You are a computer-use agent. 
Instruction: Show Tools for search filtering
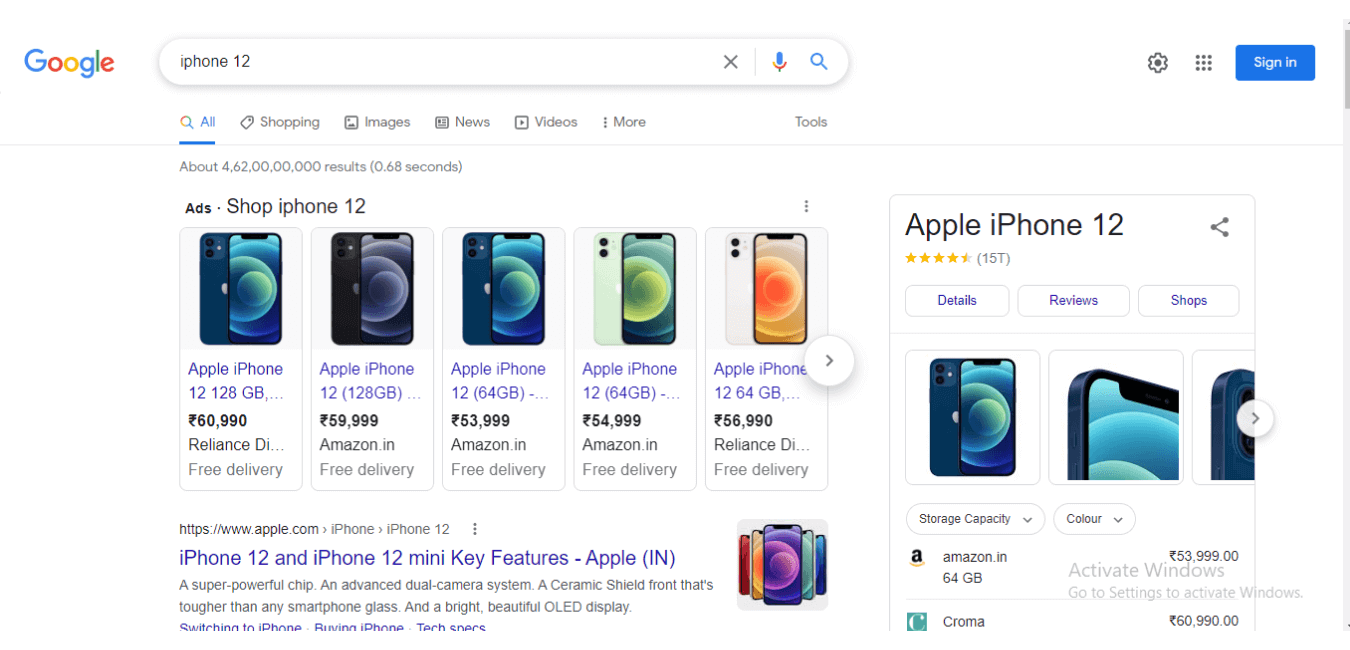pyautogui.click(x=810, y=121)
